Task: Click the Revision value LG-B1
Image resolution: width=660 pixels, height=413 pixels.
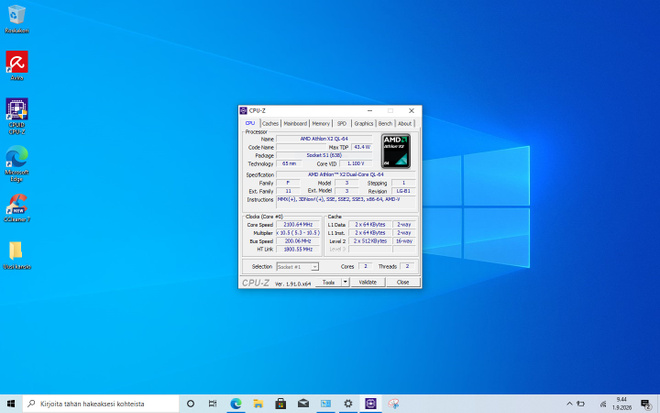Action: pos(403,191)
